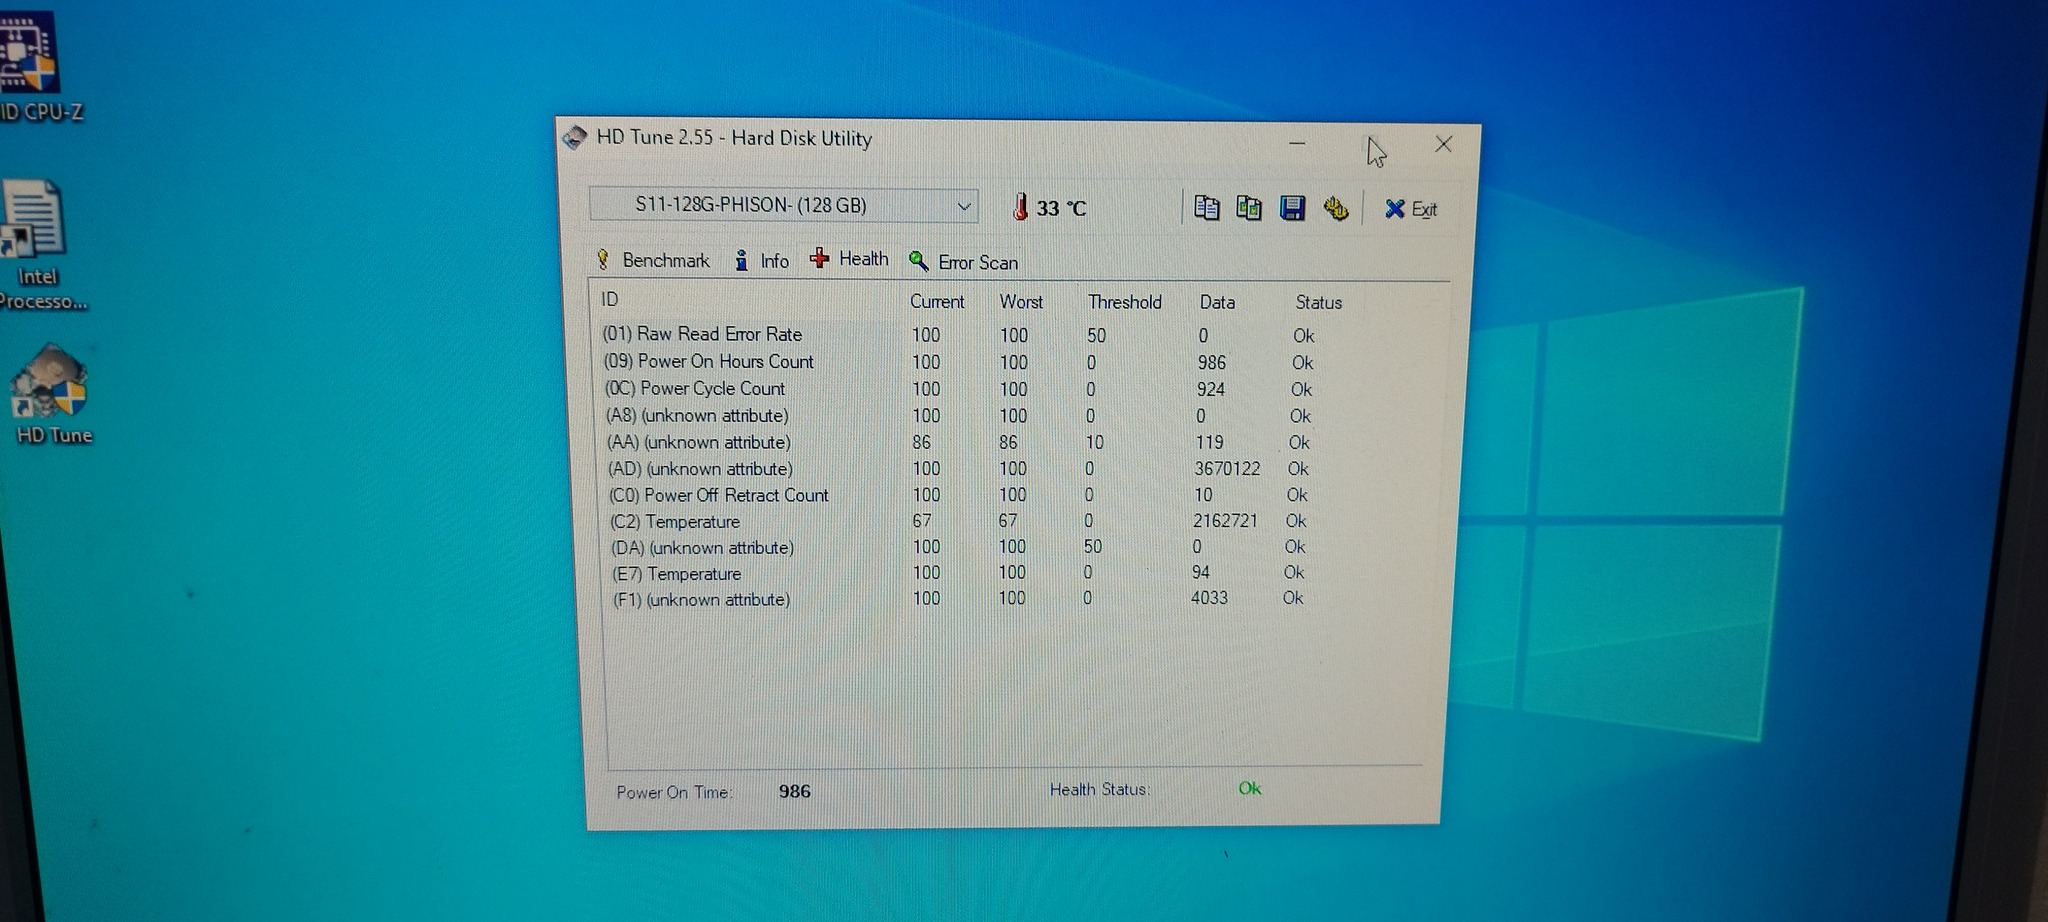Click the data value "3670122"
2048x922 pixels.
[1227, 468]
